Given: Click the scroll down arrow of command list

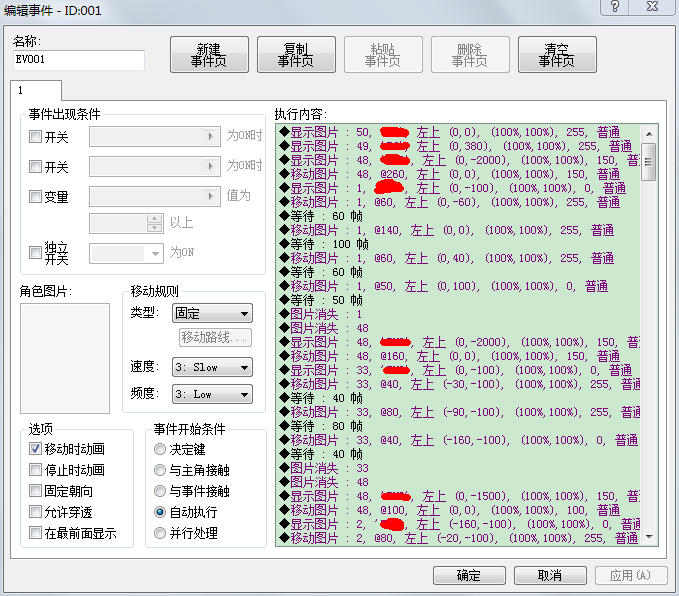Looking at the screenshot, I should (649, 537).
